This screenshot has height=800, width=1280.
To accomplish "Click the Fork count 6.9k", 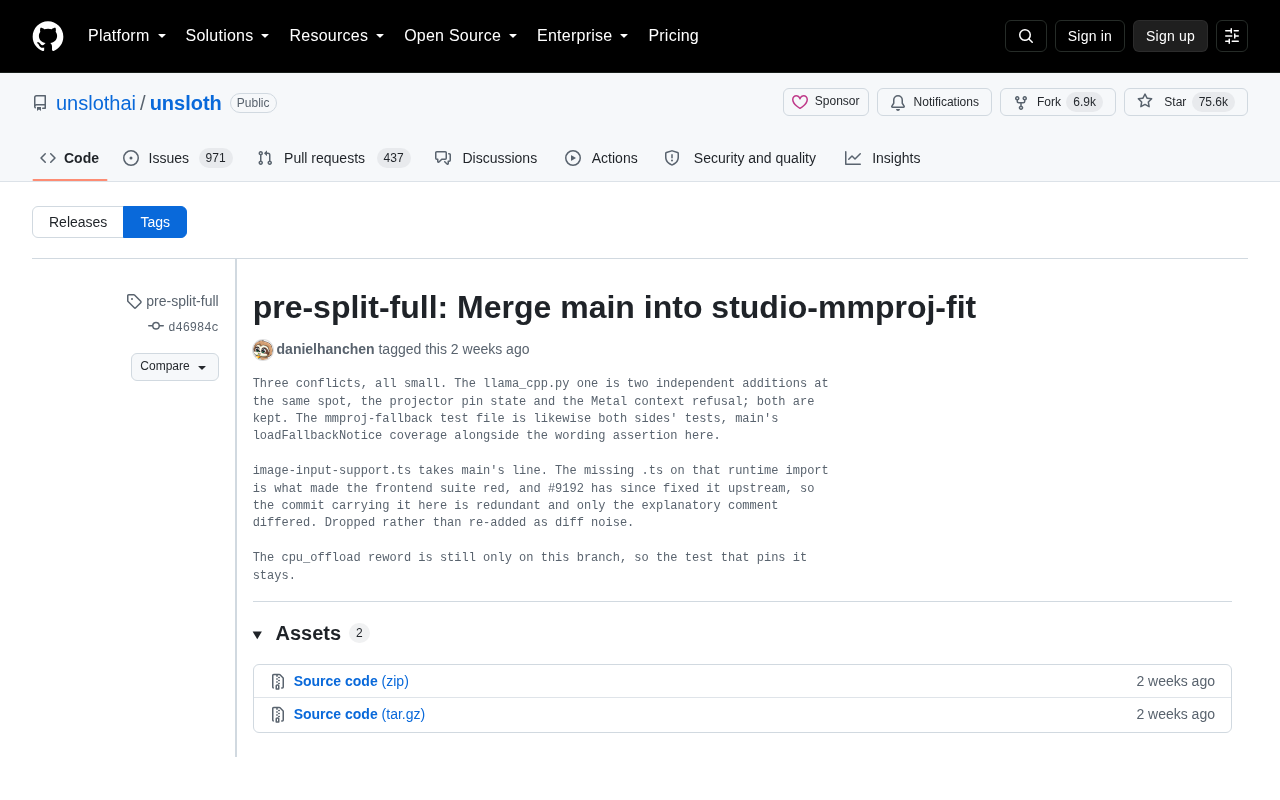I will coord(1085,102).
